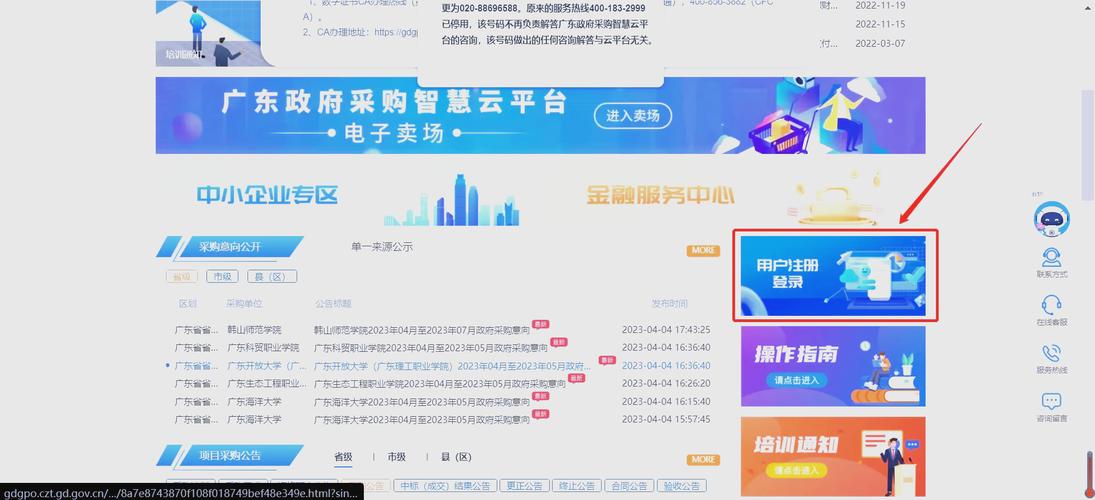This screenshot has width=1095, height=500.
Task: Select 市级 filter under 采购意向公开
Action: click(223, 277)
